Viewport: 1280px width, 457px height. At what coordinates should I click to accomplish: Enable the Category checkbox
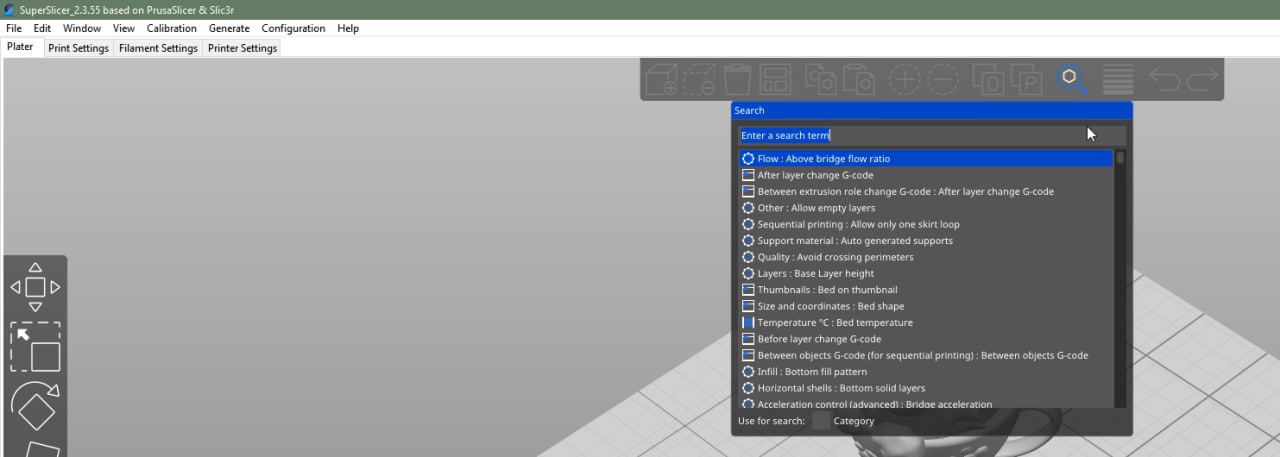pos(821,421)
